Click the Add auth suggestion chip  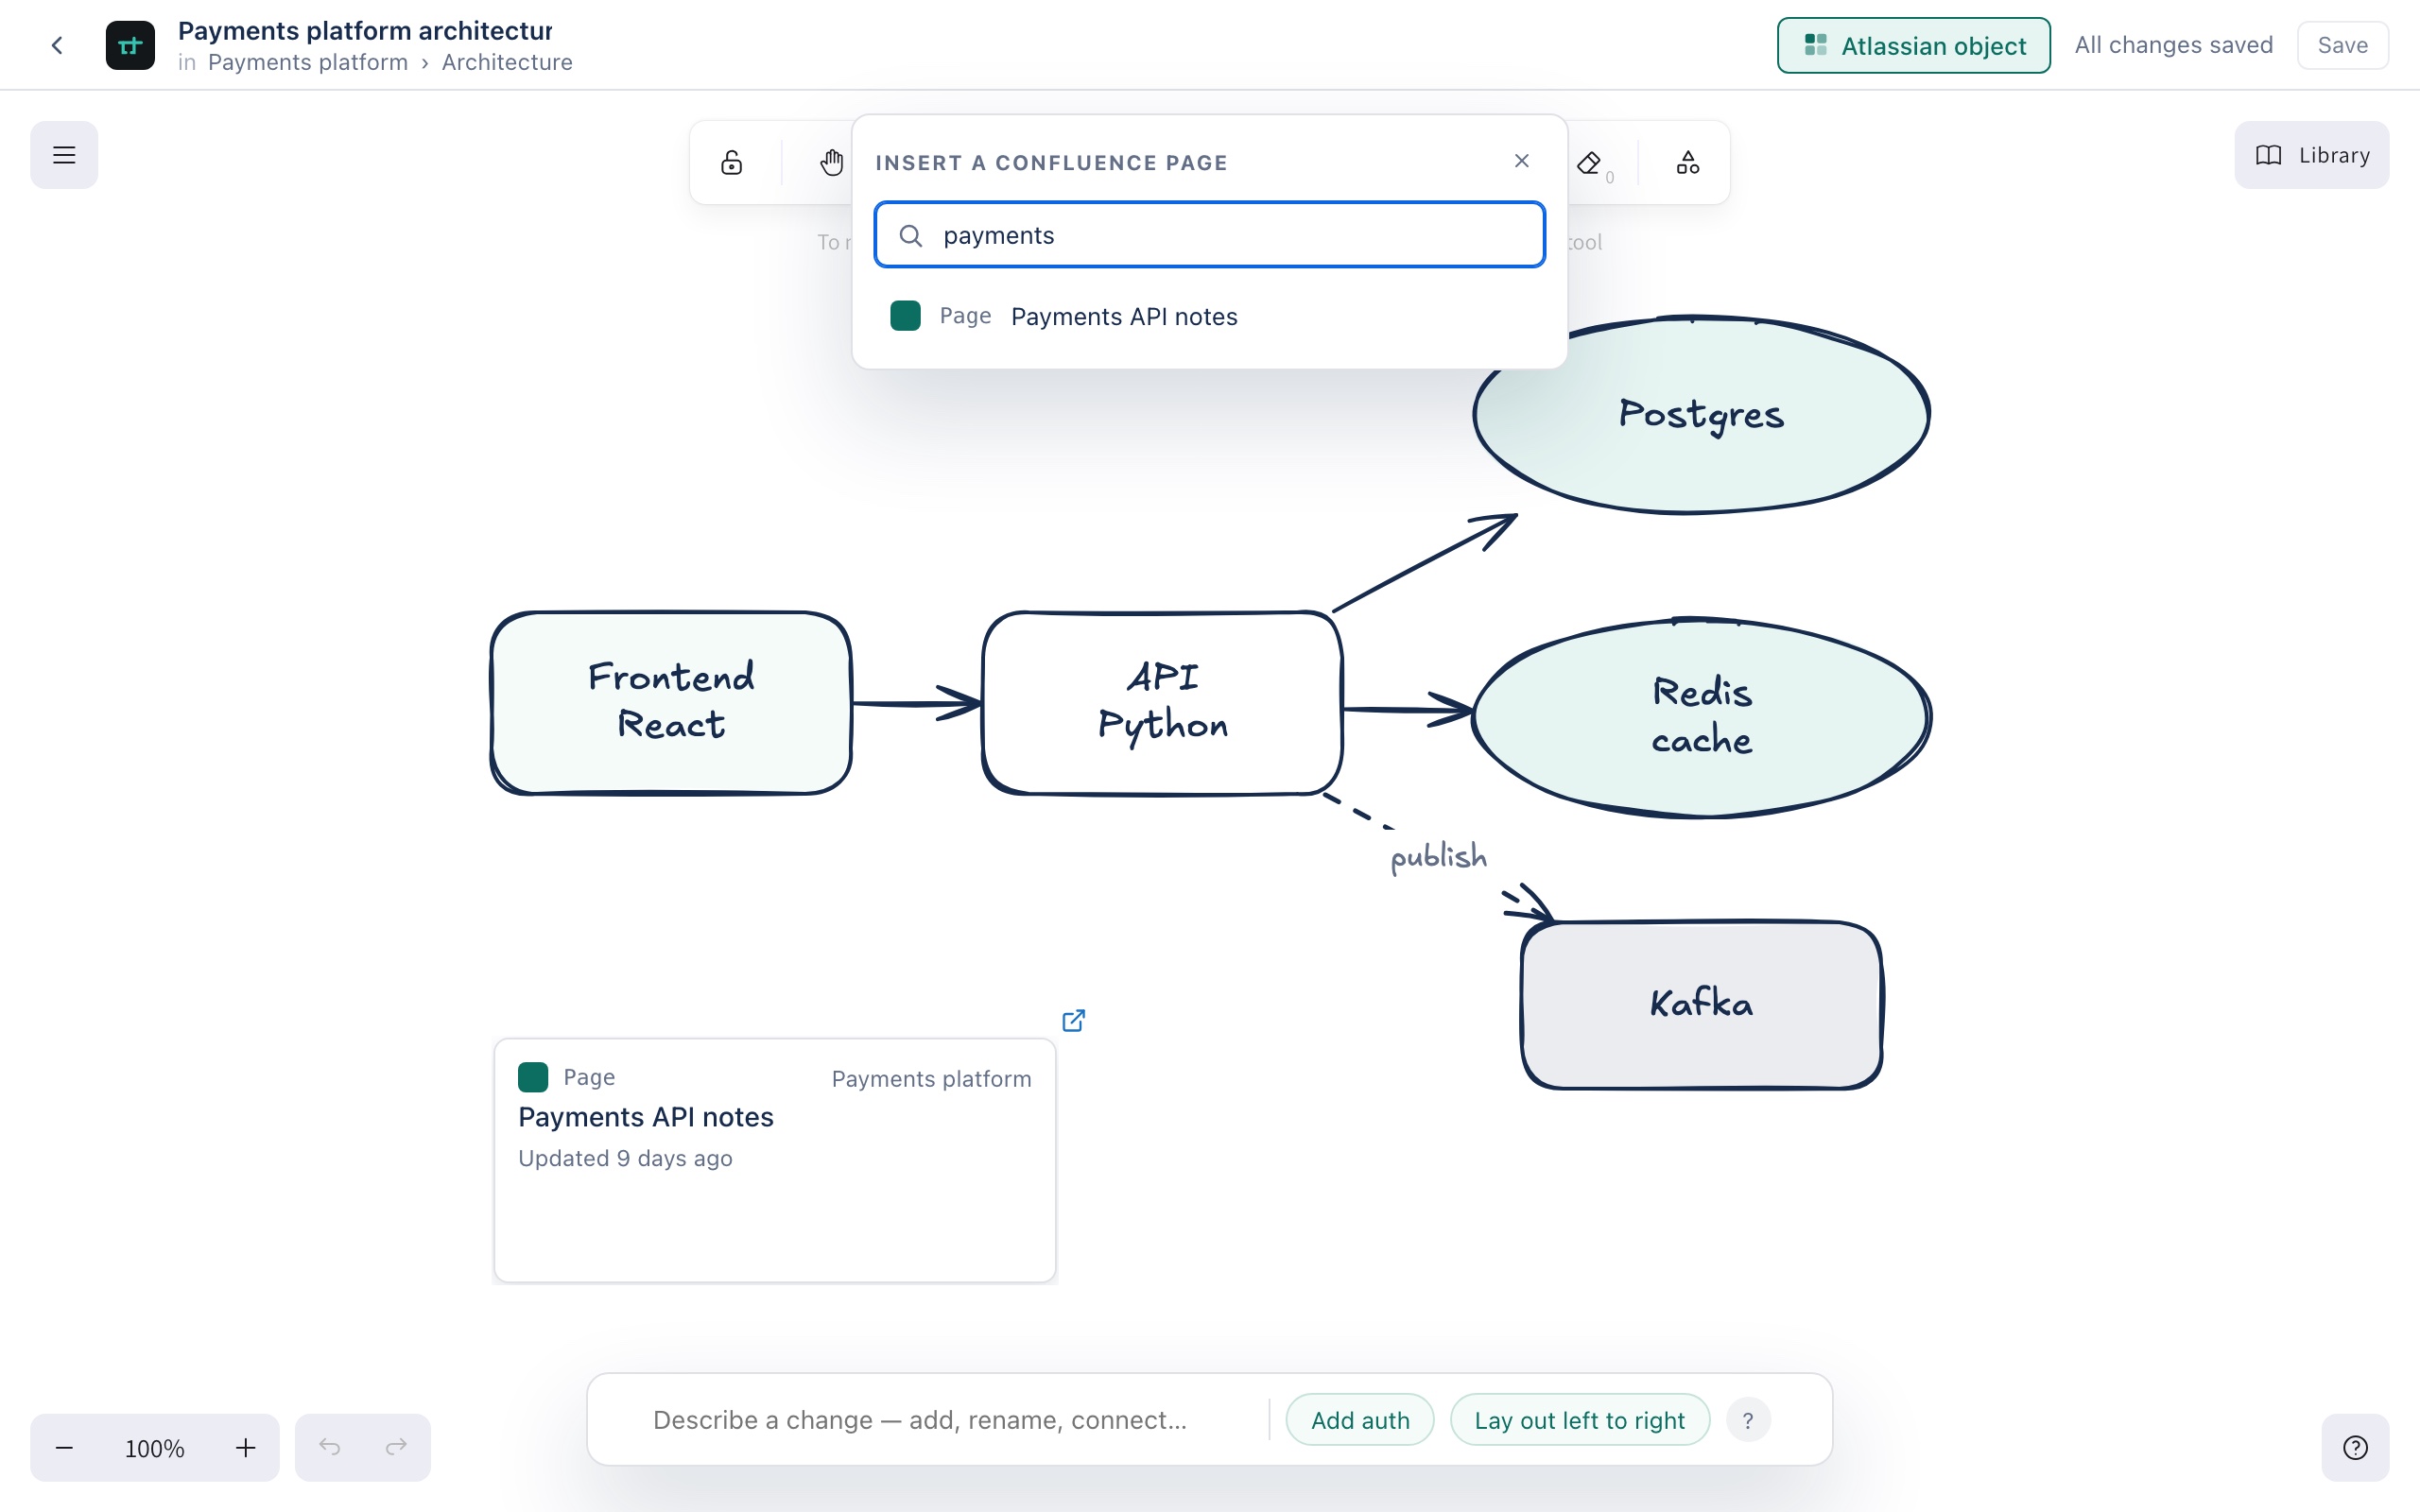click(1360, 1420)
